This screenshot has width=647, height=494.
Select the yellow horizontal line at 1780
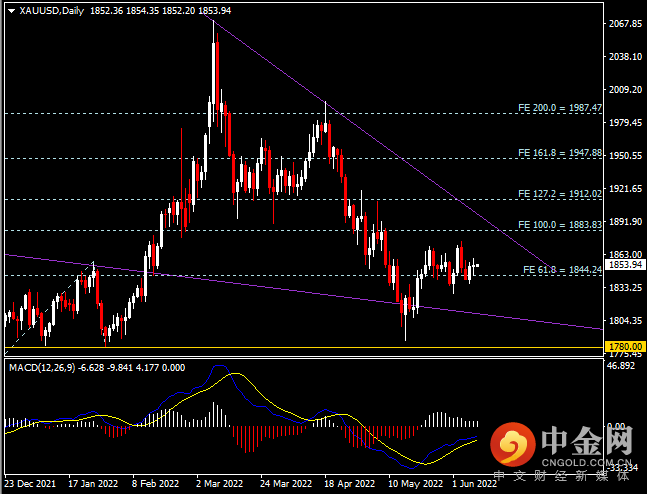(x=303, y=347)
